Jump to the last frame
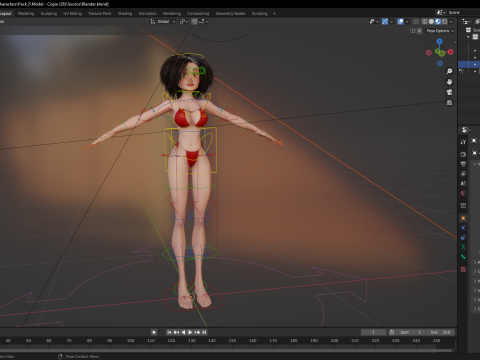This screenshot has width=480, height=360. (x=204, y=332)
